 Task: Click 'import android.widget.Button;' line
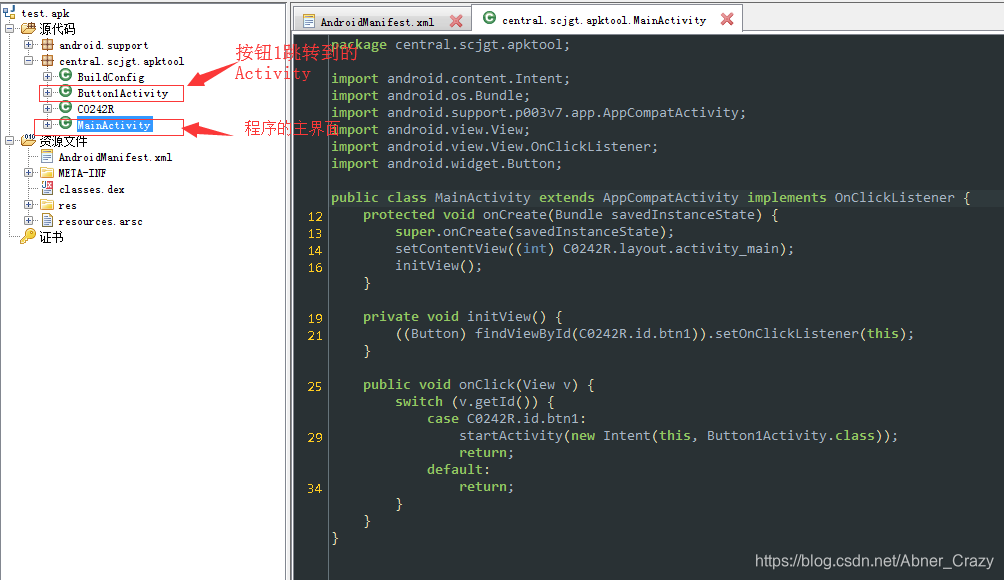(446, 164)
